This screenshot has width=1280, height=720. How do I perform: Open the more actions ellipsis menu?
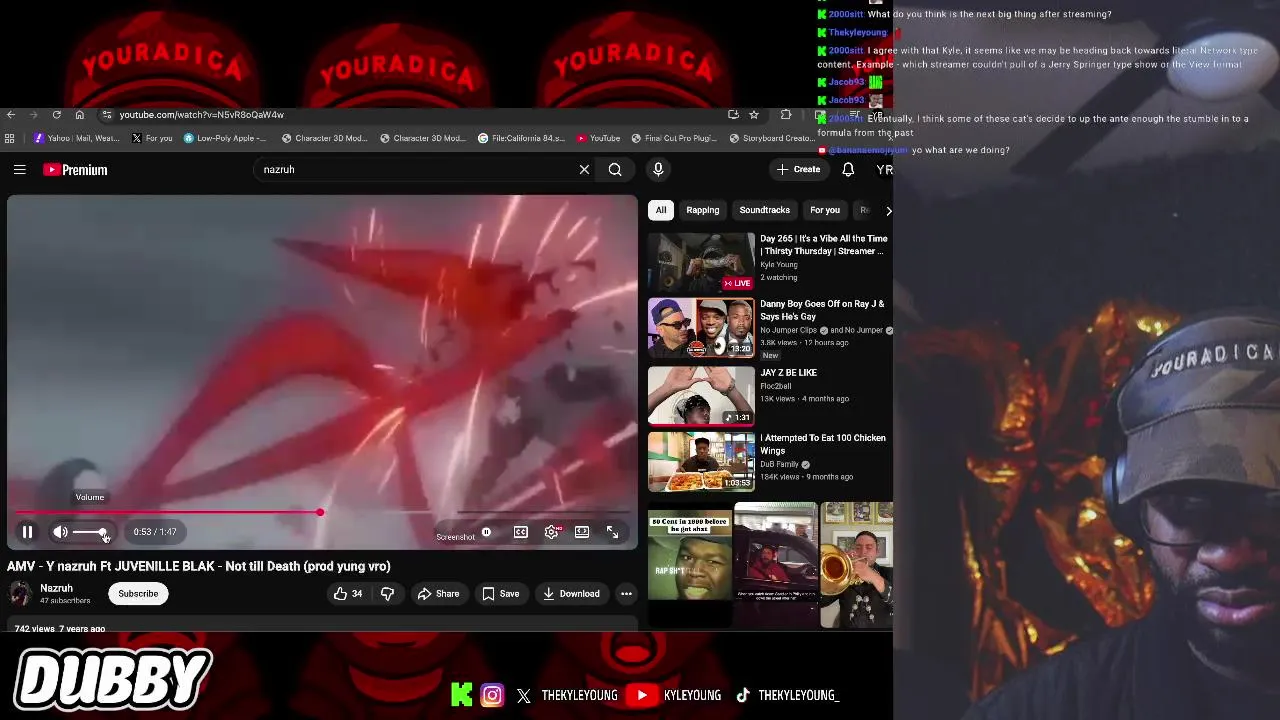click(x=626, y=594)
